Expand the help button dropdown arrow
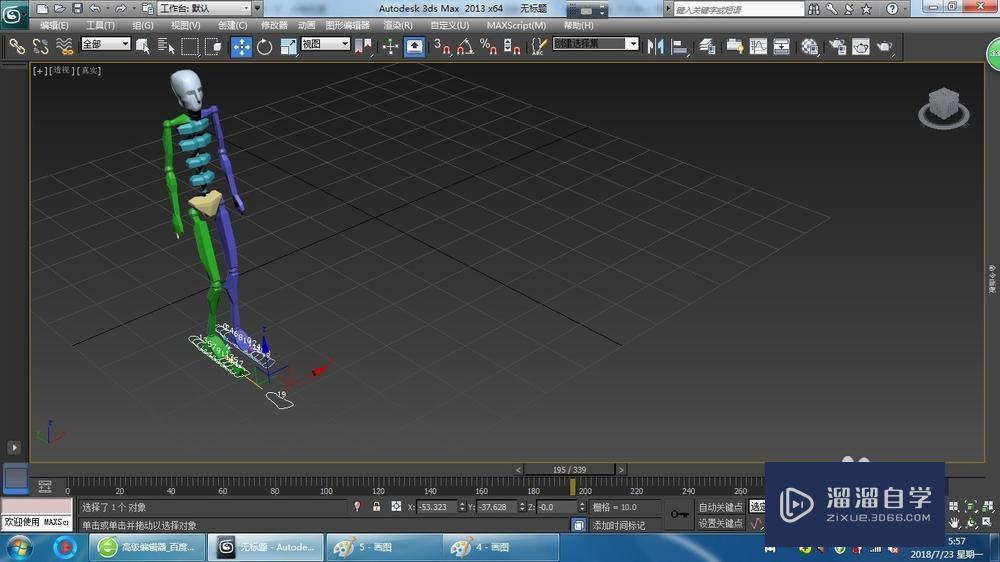 (905, 9)
